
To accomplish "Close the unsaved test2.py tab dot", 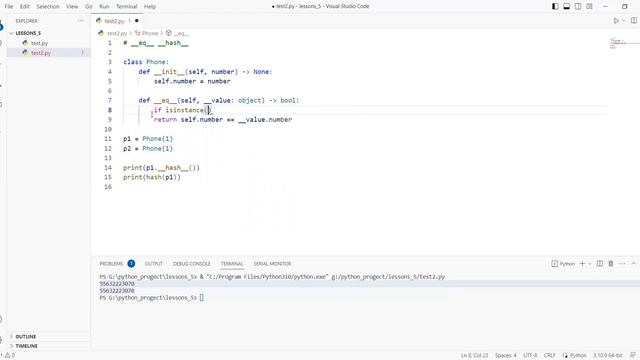I will tap(137, 21).
